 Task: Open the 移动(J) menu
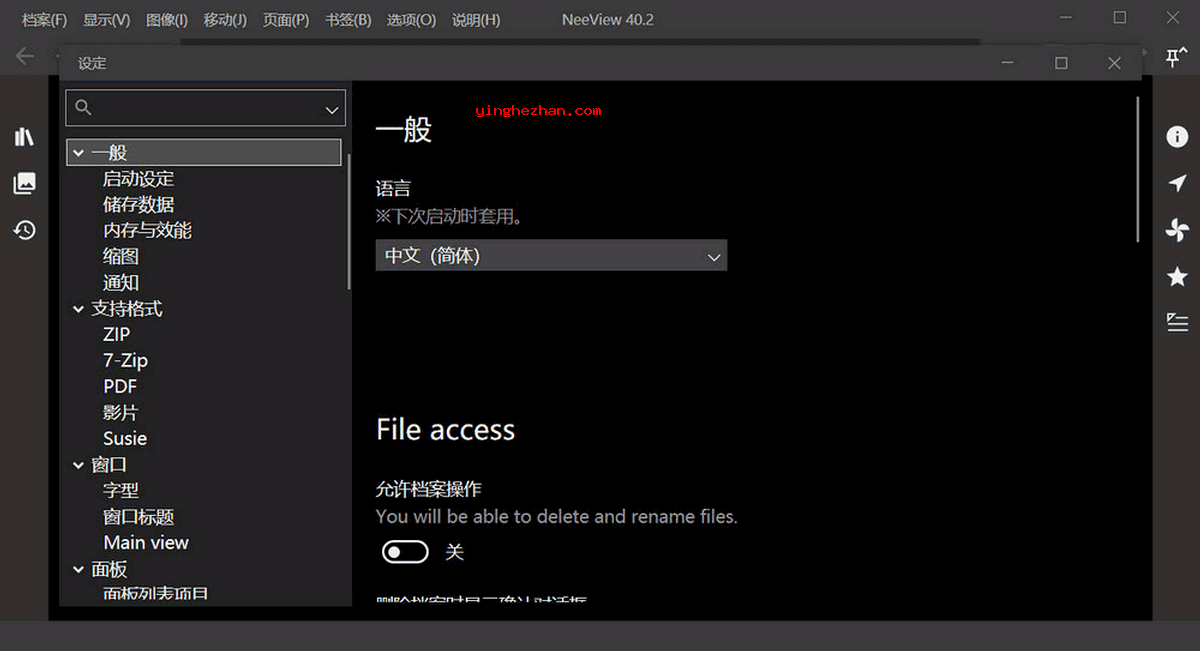225,20
